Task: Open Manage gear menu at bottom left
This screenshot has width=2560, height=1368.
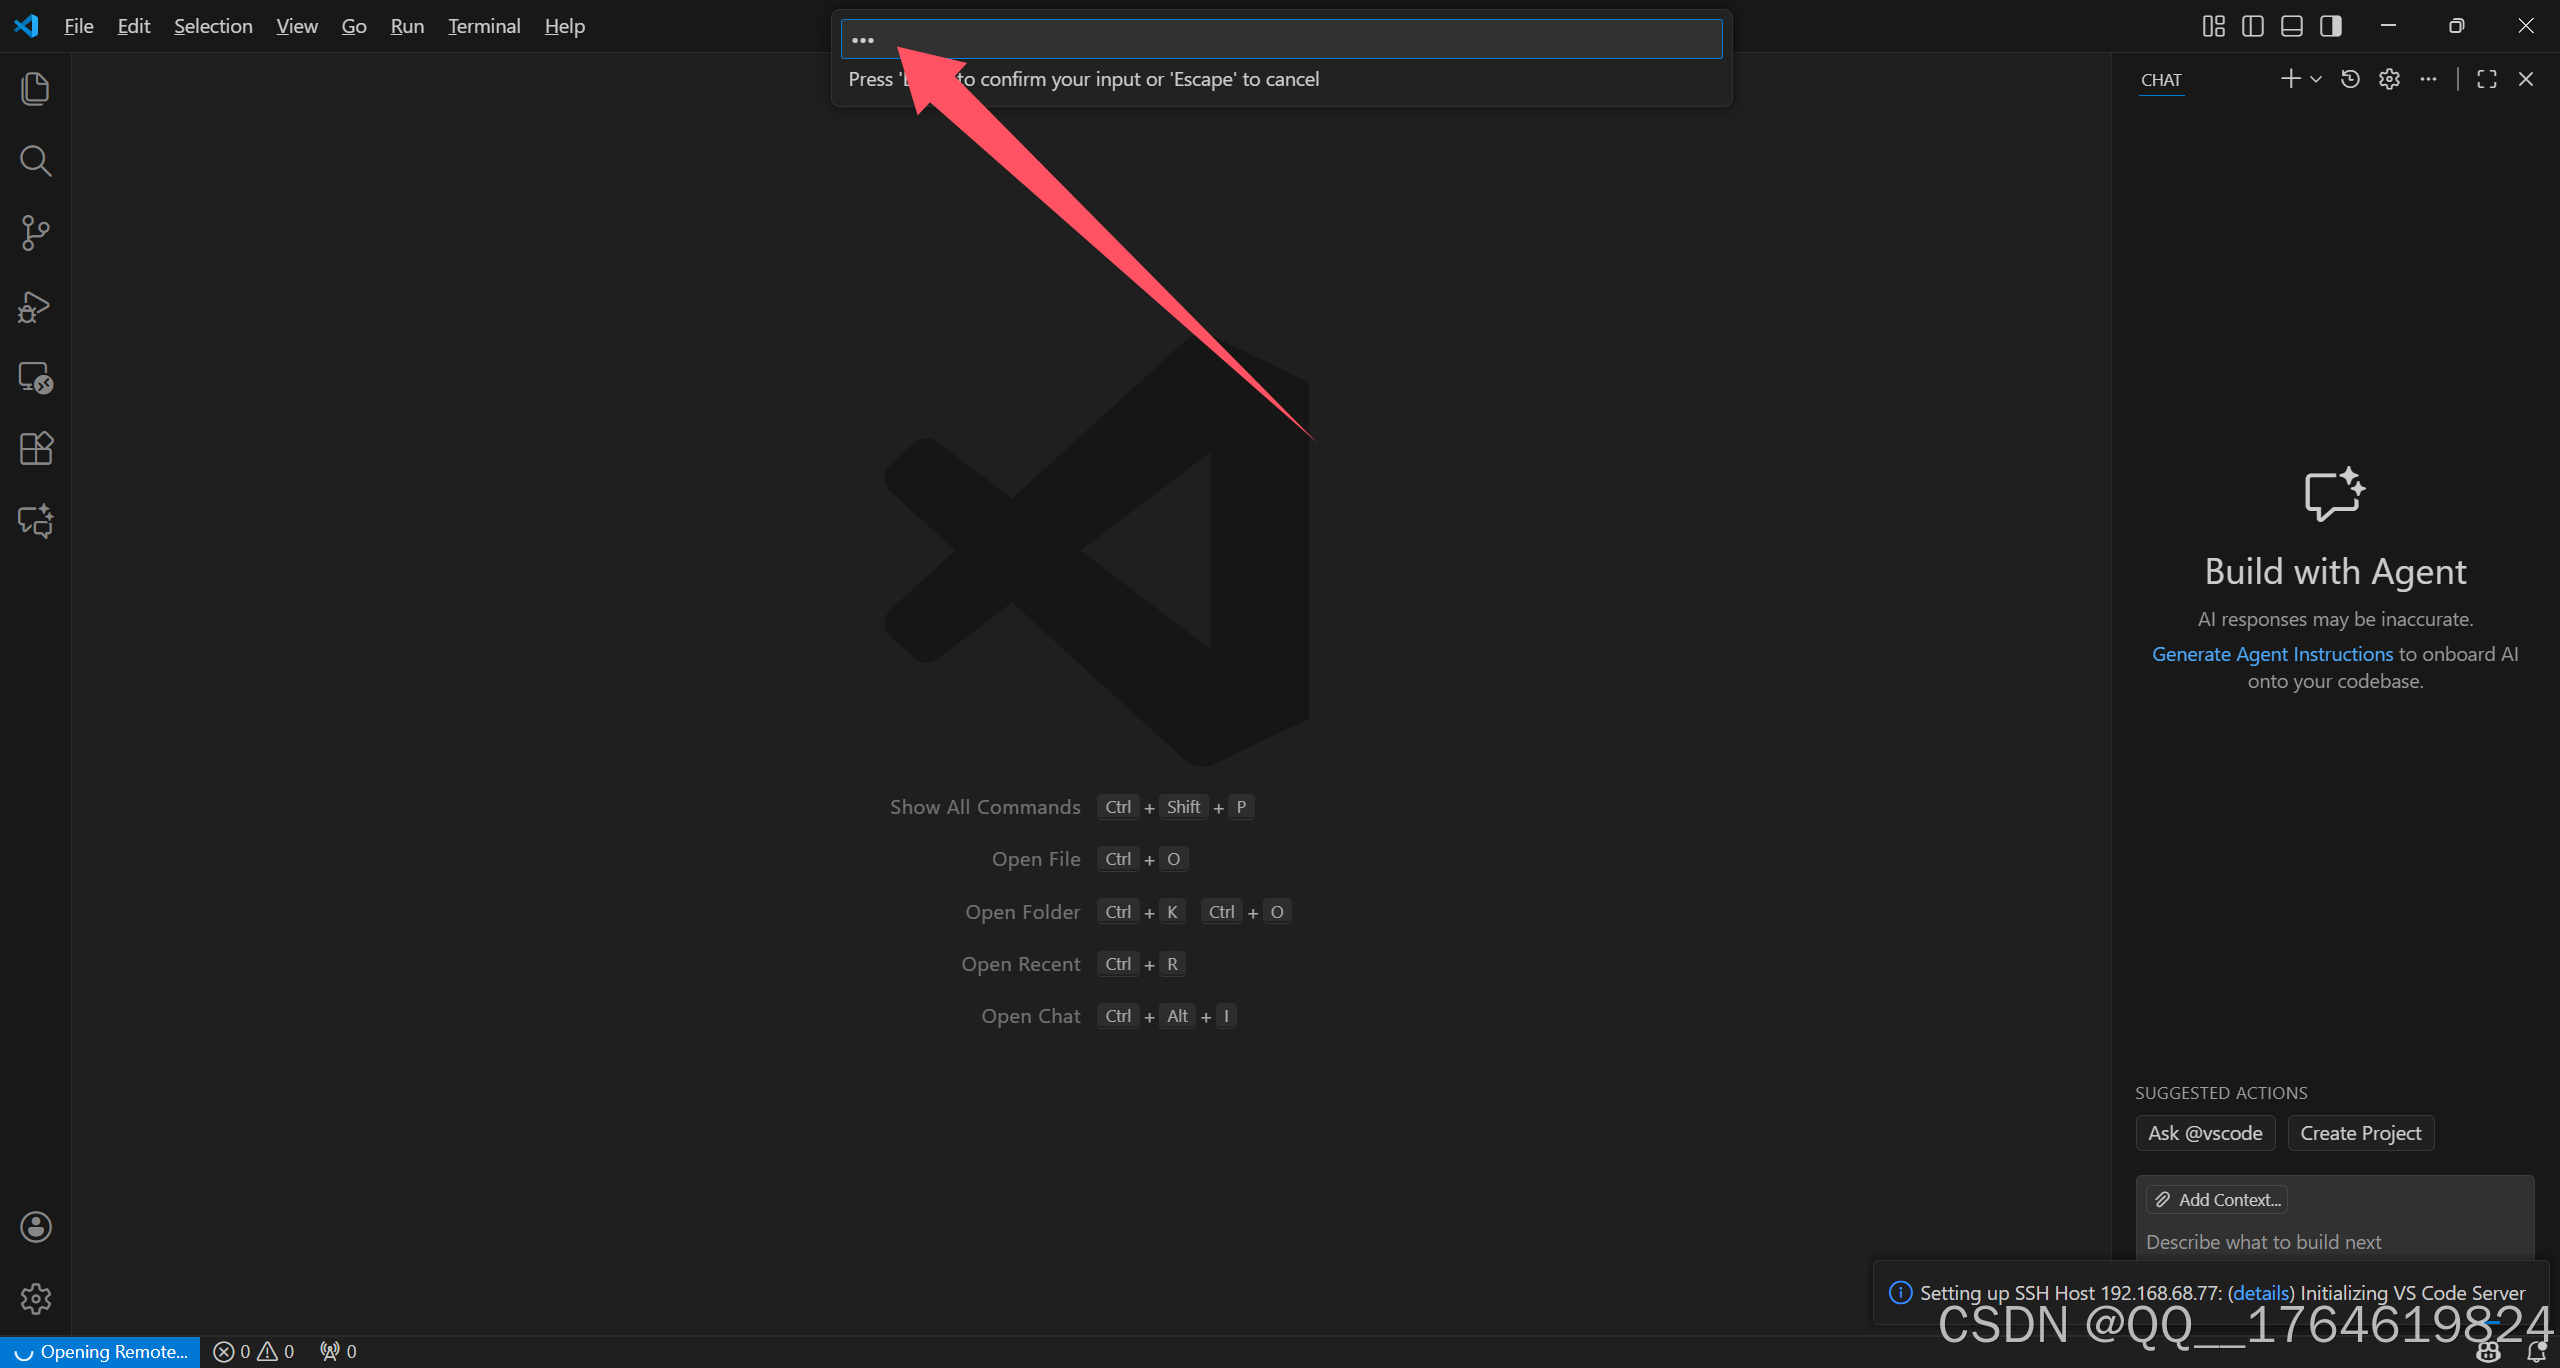Action: (35, 1299)
